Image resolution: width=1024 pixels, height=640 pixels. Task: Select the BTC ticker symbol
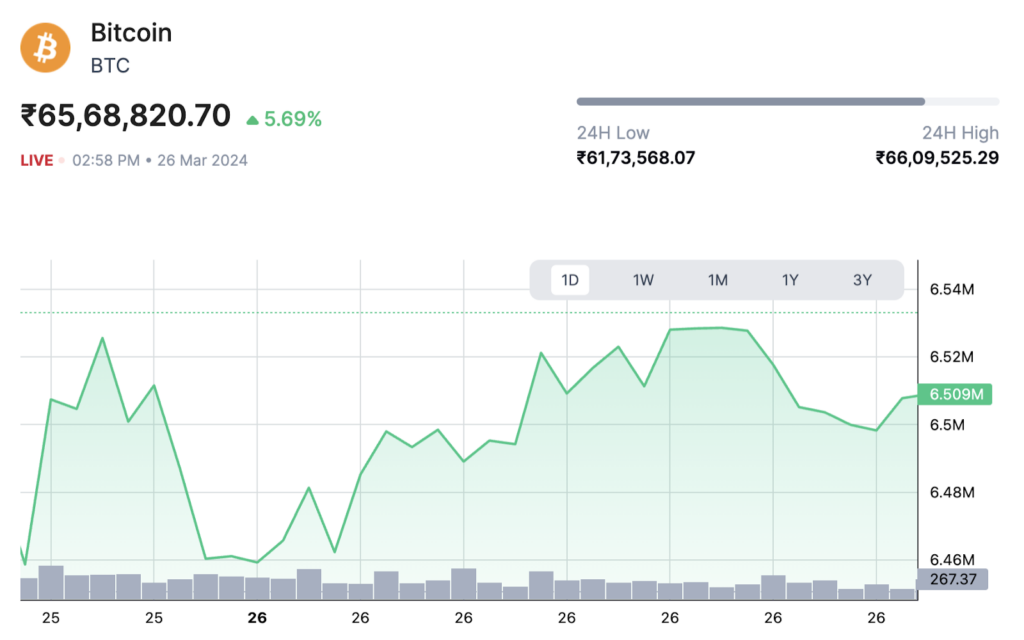click(x=109, y=66)
